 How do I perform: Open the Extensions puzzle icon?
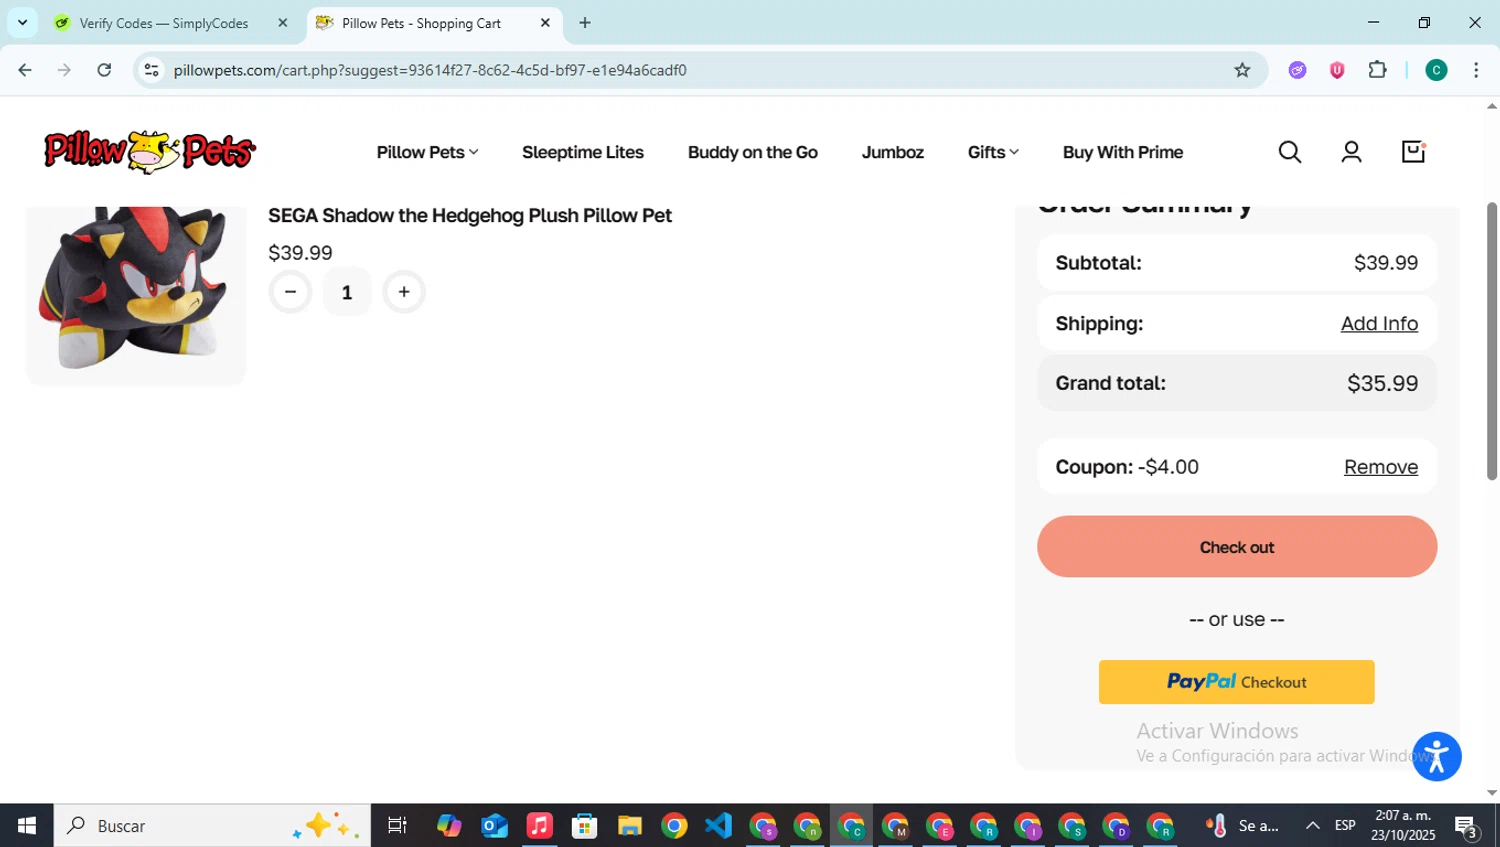pos(1377,70)
